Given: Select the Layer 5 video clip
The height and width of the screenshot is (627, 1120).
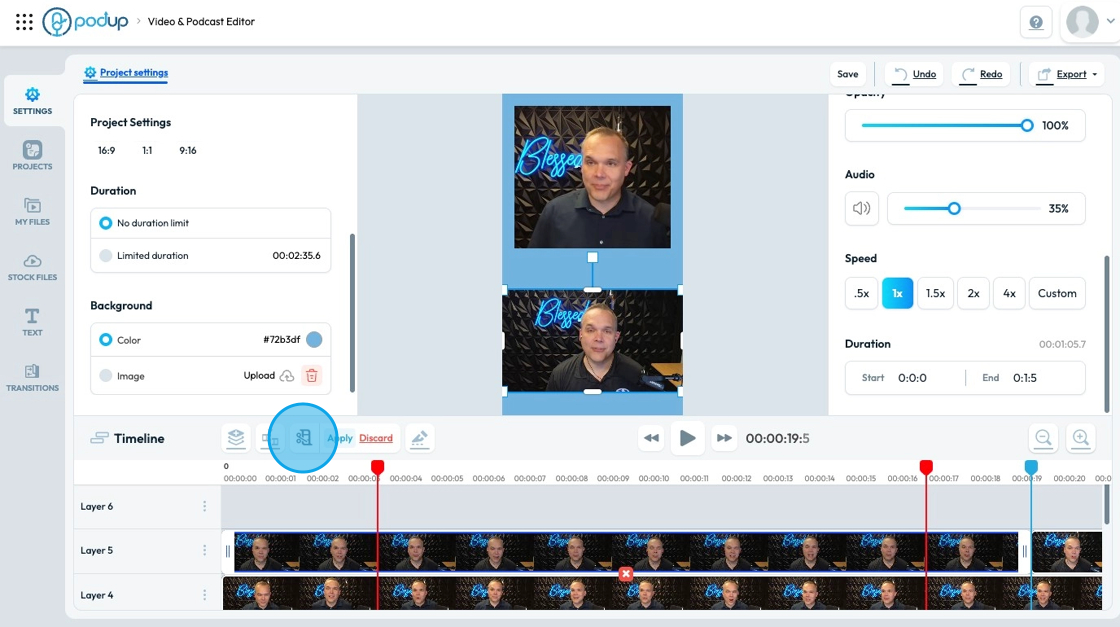Looking at the screenshot, I should click(626, 551).
